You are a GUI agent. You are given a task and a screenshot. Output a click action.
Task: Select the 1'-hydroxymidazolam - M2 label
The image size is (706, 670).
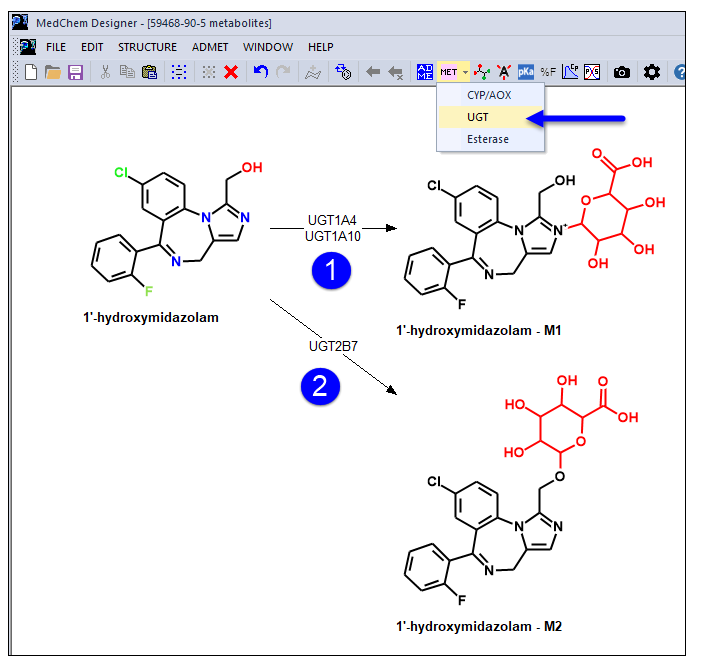coord(479,626)
